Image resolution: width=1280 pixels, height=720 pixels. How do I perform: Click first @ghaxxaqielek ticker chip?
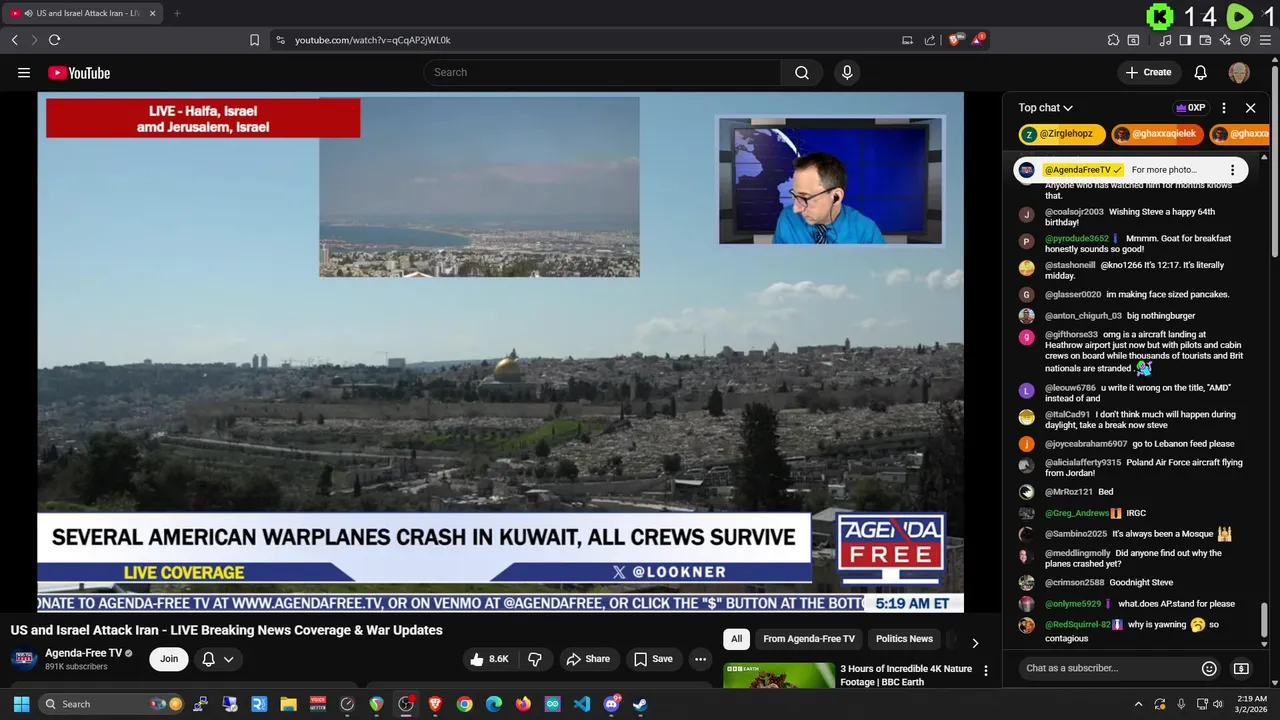tap(1157, 134)
